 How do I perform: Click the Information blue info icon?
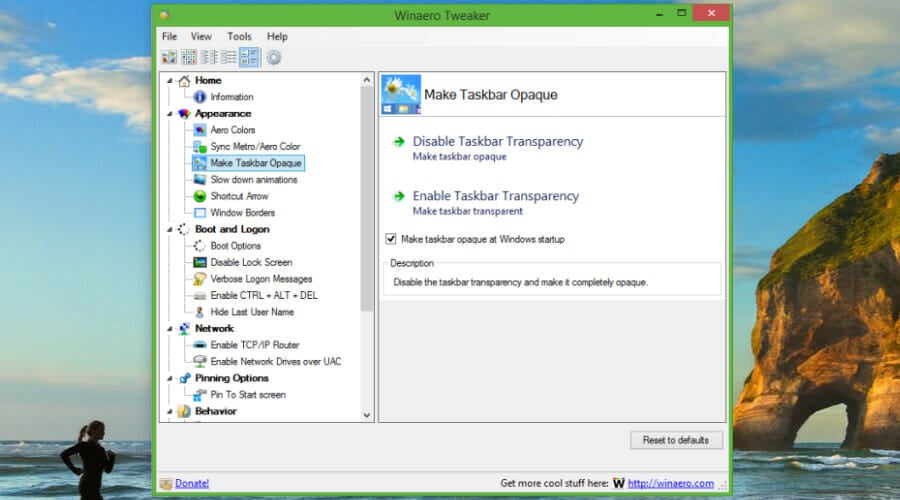pyautogui.click(x=200, y=97)
